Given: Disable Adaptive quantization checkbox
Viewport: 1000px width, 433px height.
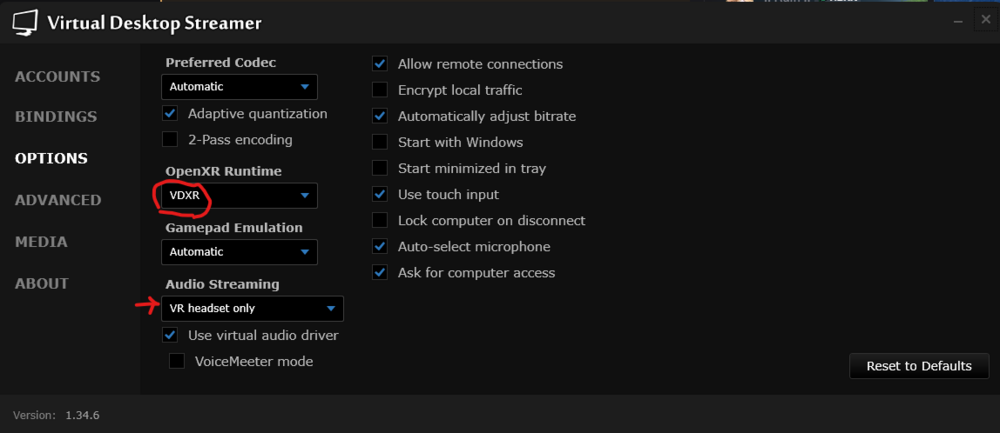Looking at the screenshot, I should point(170,114).
